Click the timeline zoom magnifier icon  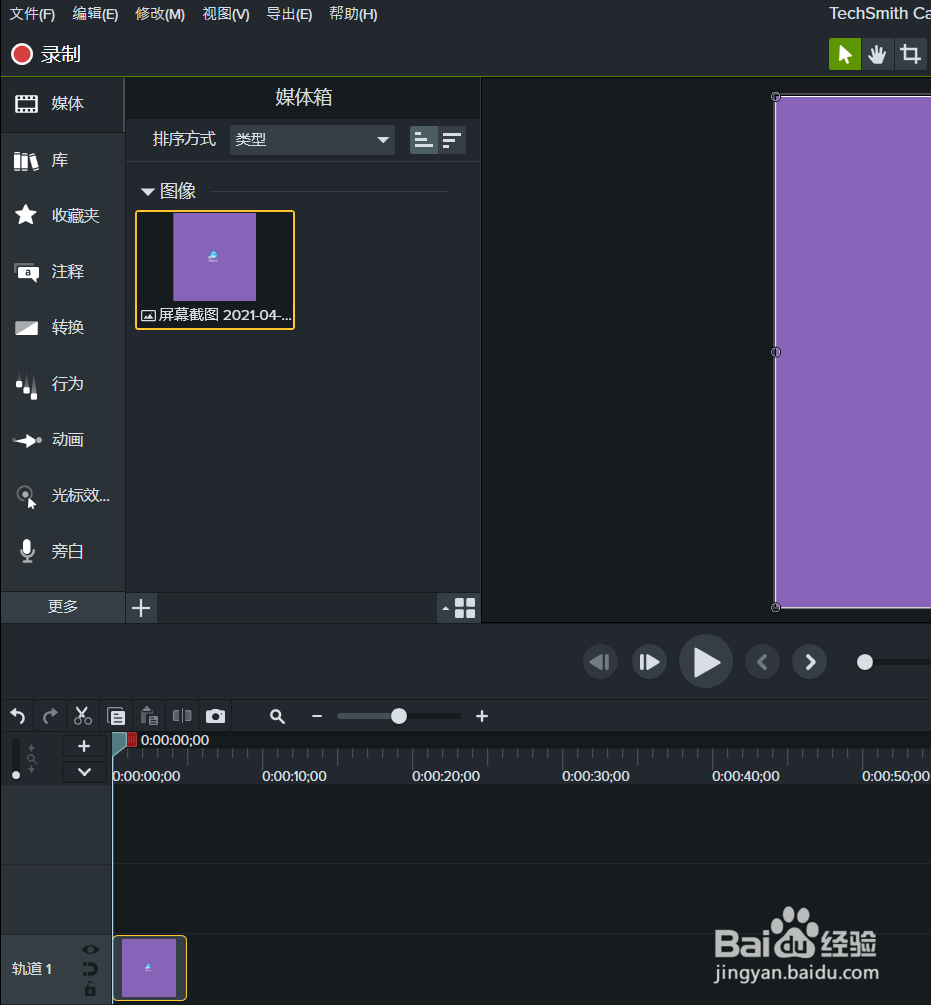tap(277, 717)
